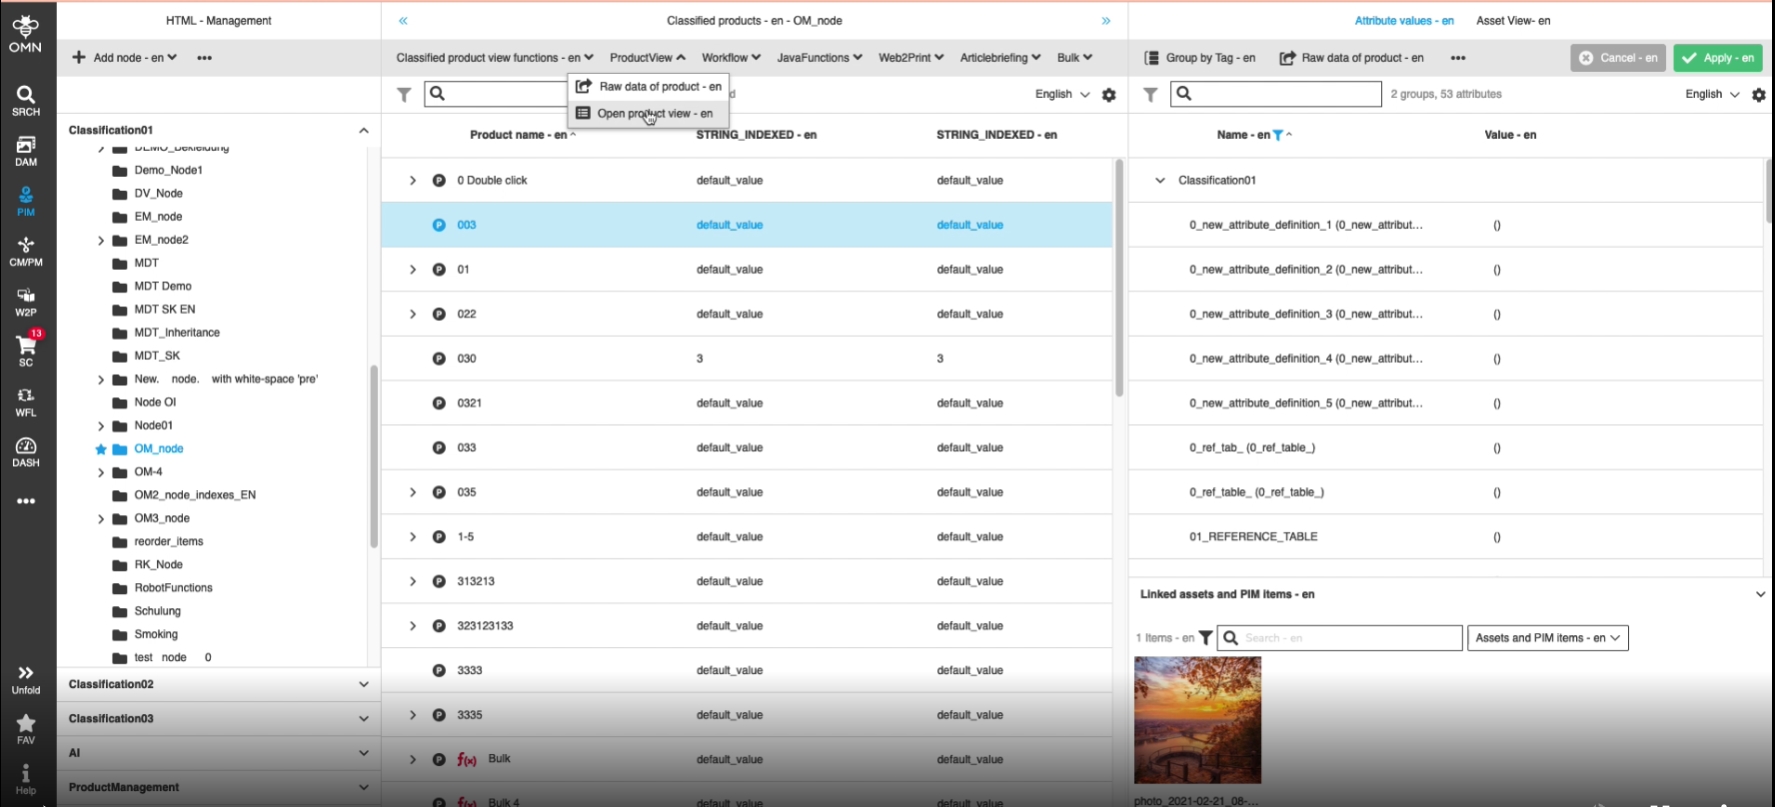Toggle the Name column filter icon
1775x807 pixels.
tap(1278, 135)
